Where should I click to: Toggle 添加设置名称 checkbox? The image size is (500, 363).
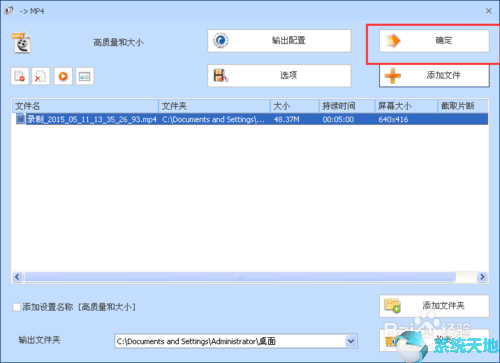(x=16, y=307)
